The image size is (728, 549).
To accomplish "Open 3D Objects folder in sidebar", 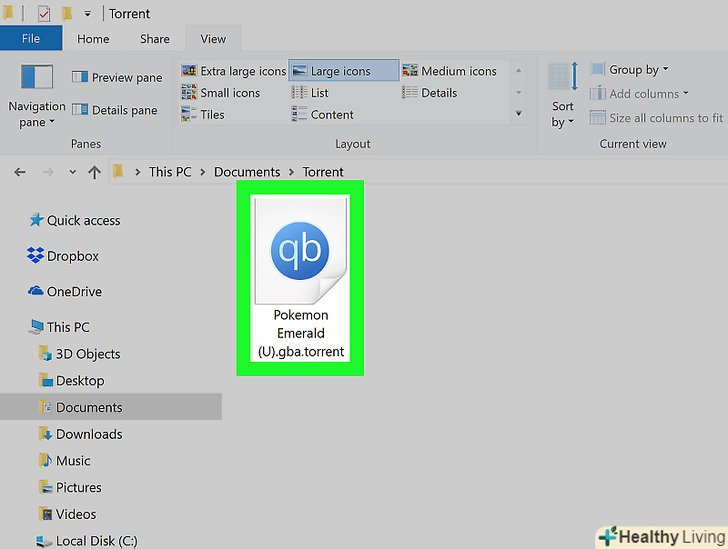I will (79, 354).
